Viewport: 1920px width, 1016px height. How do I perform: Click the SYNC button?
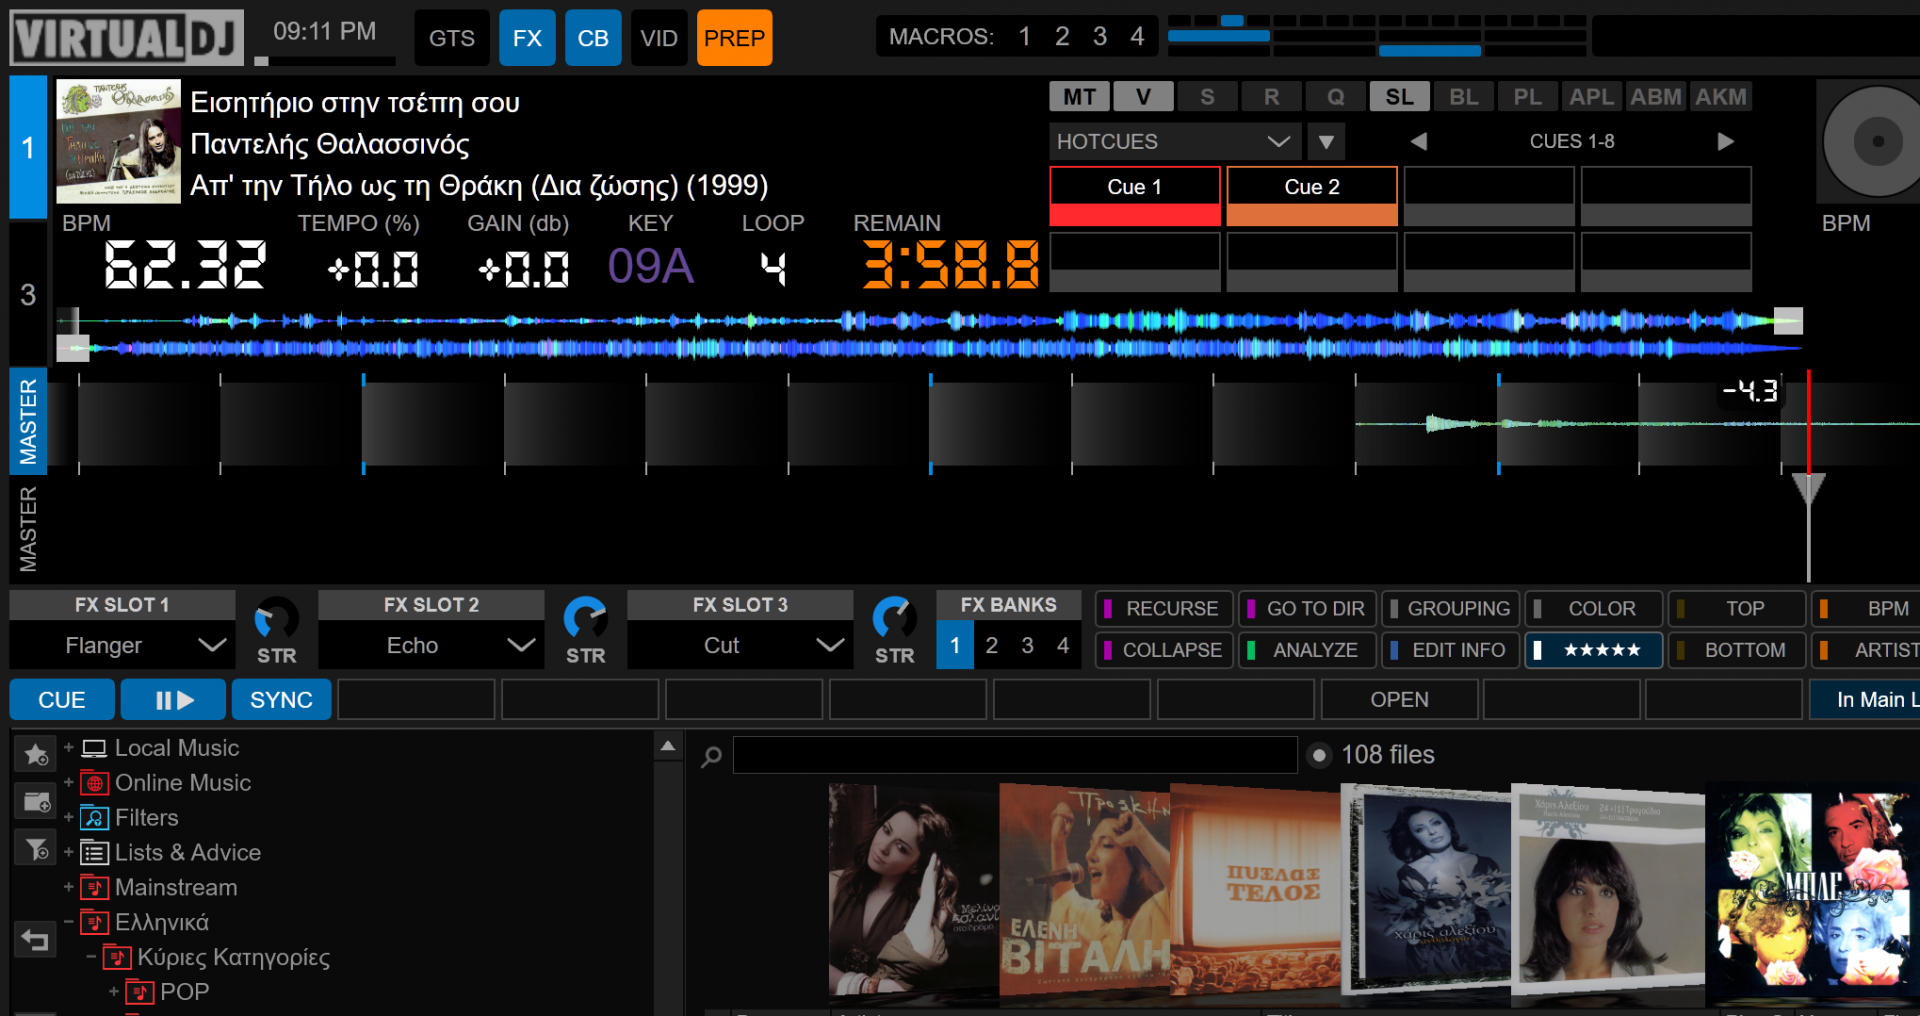point(281,700)
